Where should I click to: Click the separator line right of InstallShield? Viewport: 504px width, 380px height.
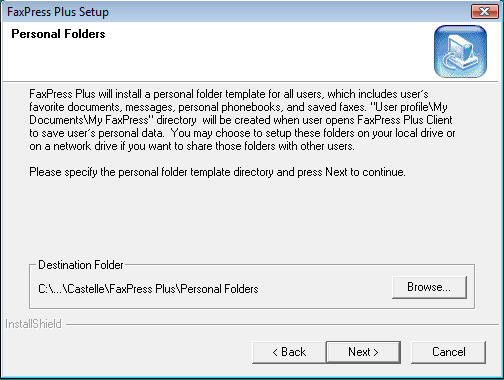coord(283,324)
